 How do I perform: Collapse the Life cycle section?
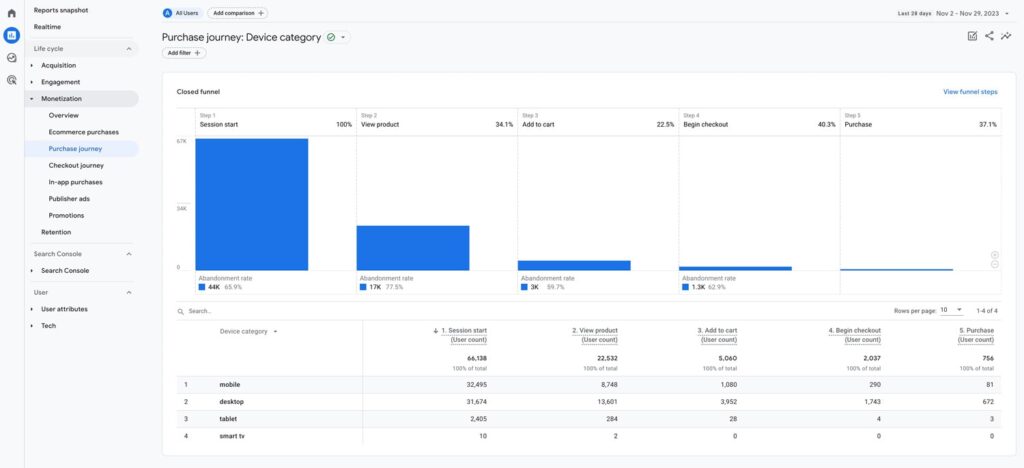click(129, 48)
